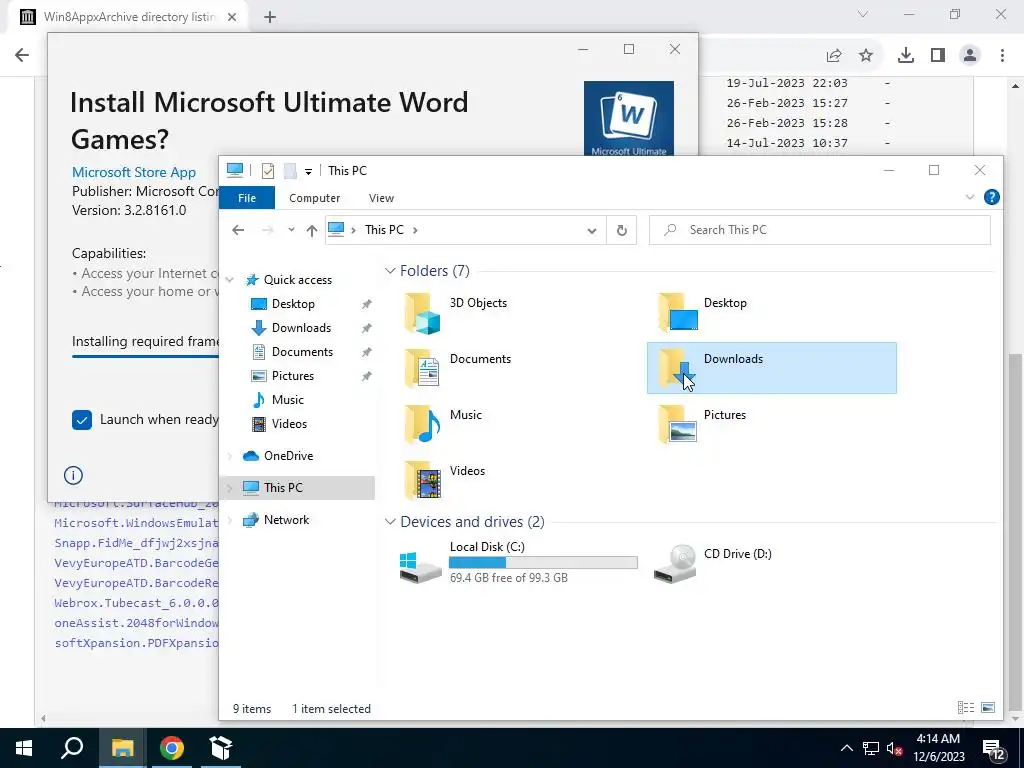Image resolution: width=1024 pixels, height=768 pixels.
Task: Select the Downloads folder tile
Action: 771,368
